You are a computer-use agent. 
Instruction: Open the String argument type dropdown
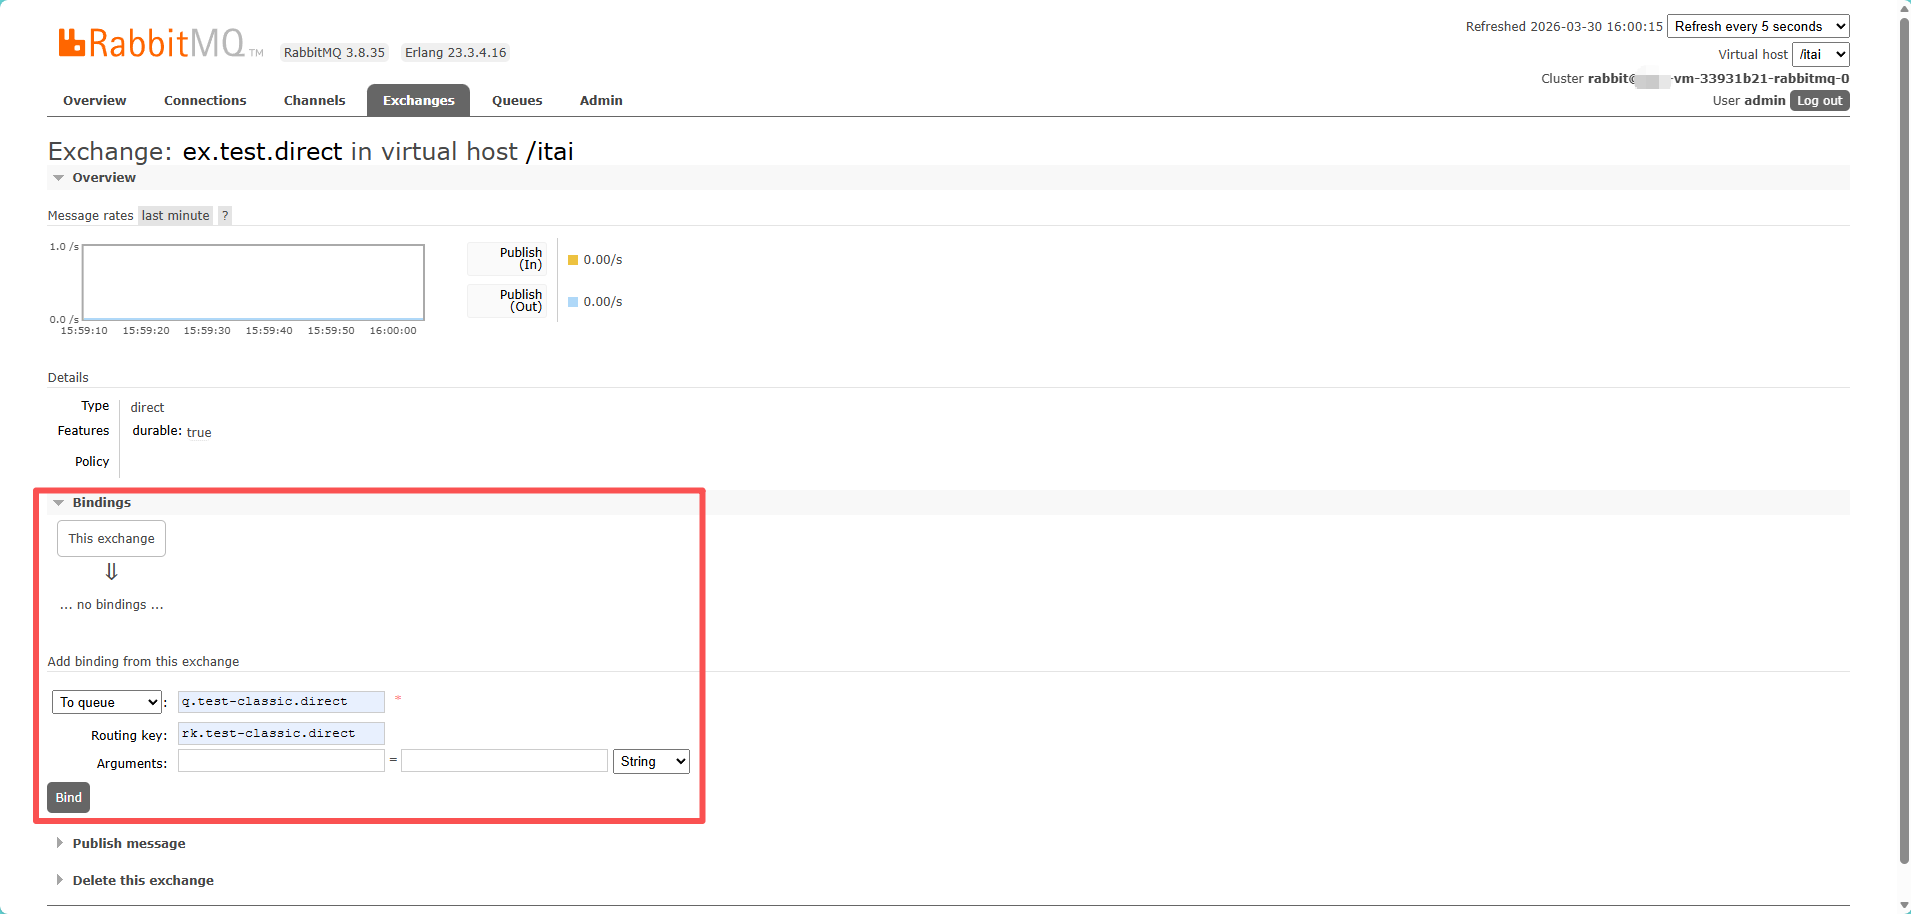[x=651, y=762]
